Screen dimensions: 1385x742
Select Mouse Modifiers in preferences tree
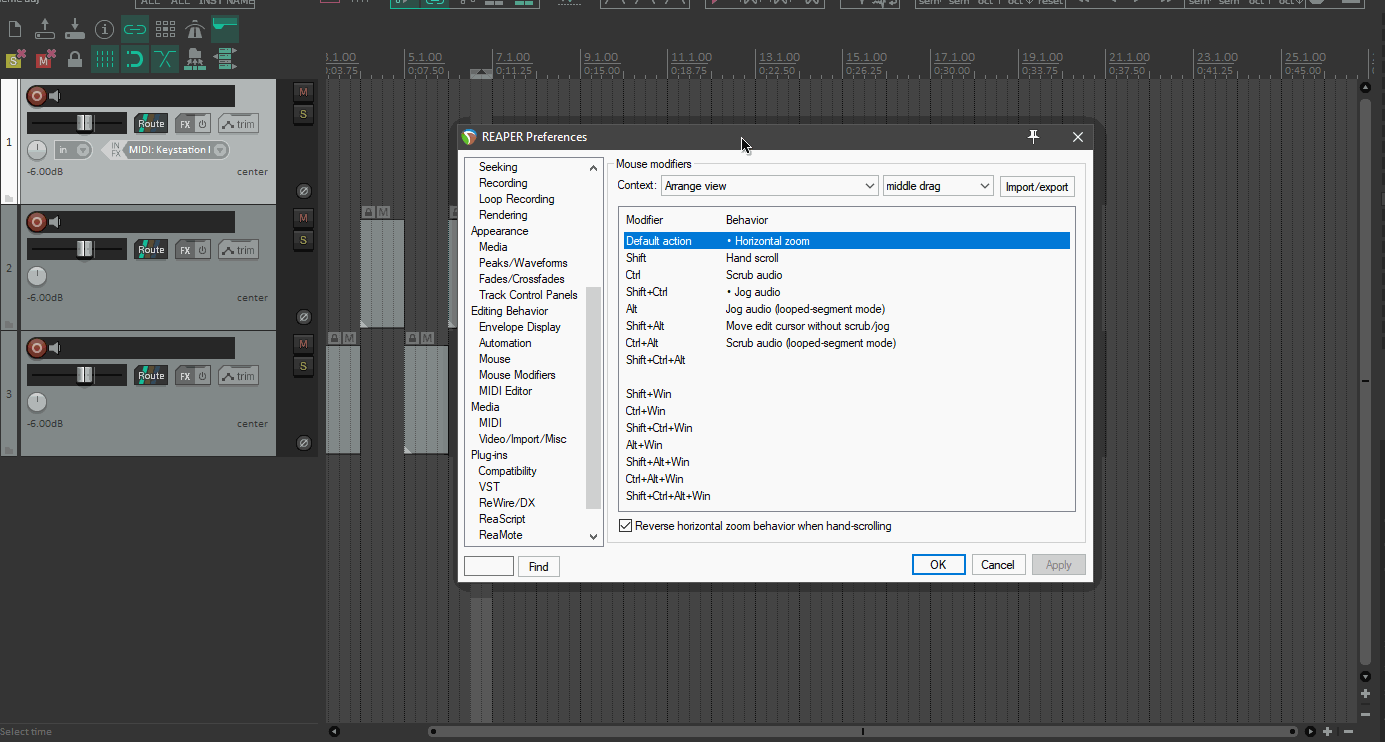(x=517, y=375)
